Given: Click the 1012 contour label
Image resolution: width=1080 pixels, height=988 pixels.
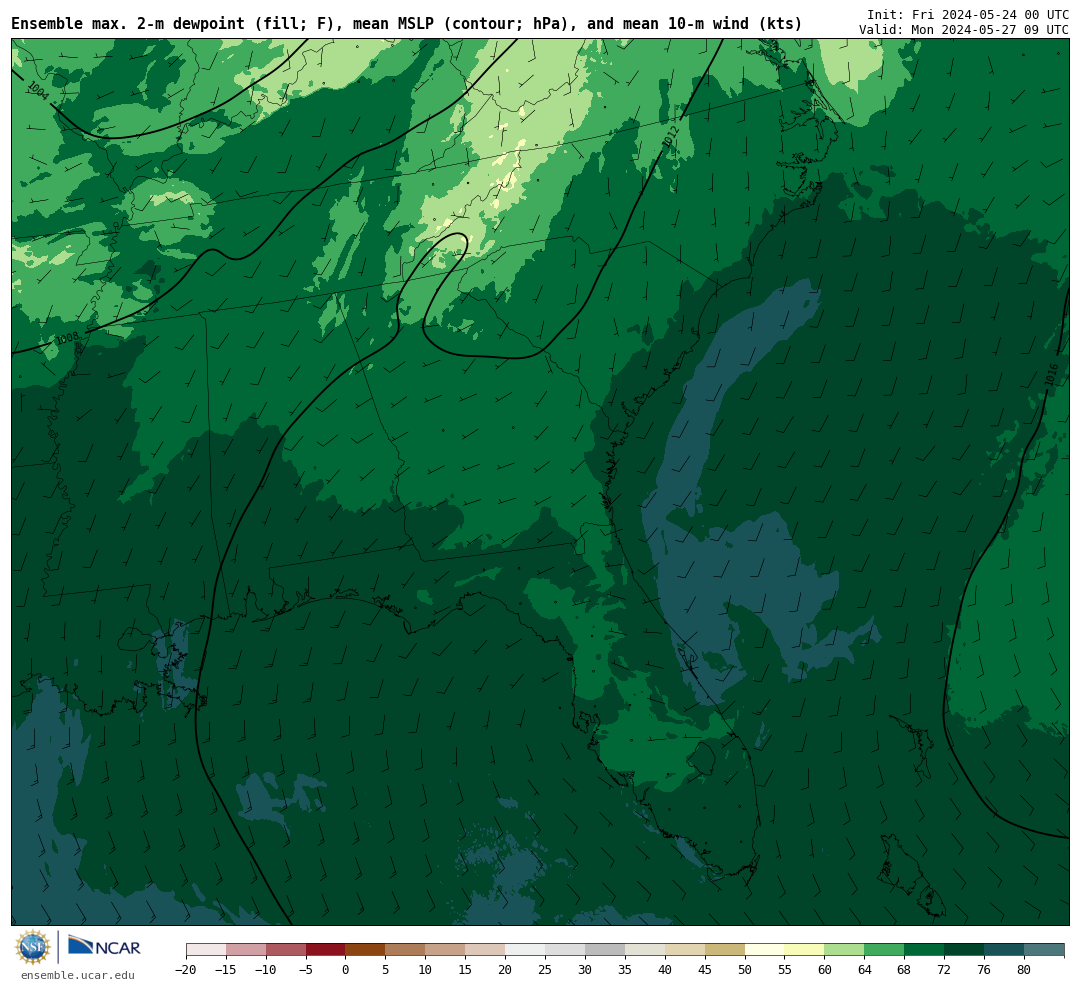Looking at the screenshot, I should tap(670, 136).
